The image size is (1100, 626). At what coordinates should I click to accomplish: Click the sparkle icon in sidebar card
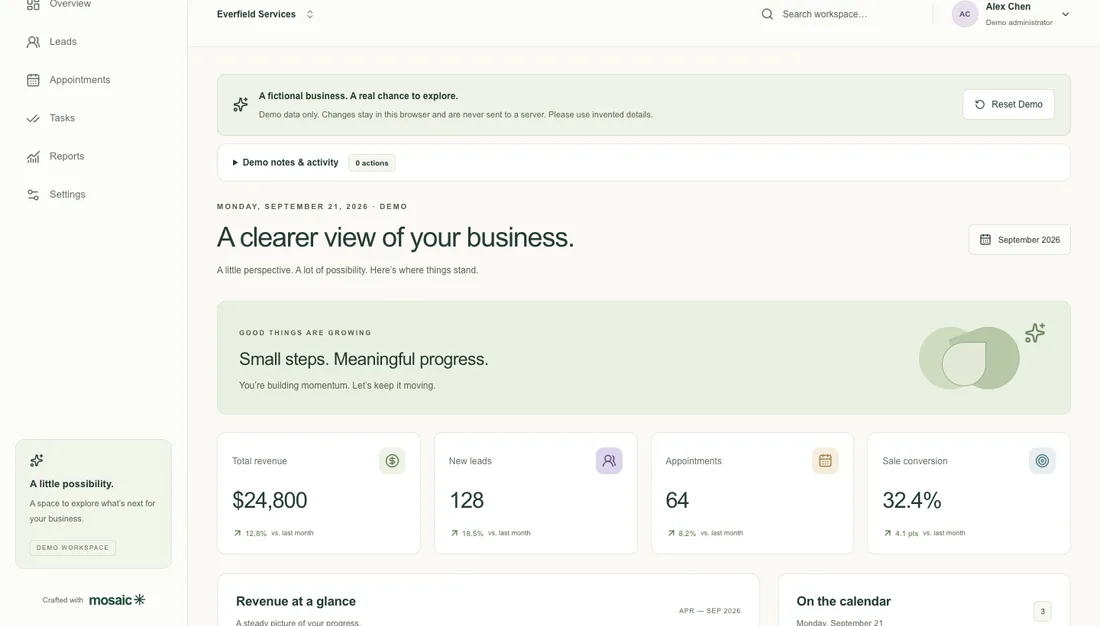tap(36, 460)
